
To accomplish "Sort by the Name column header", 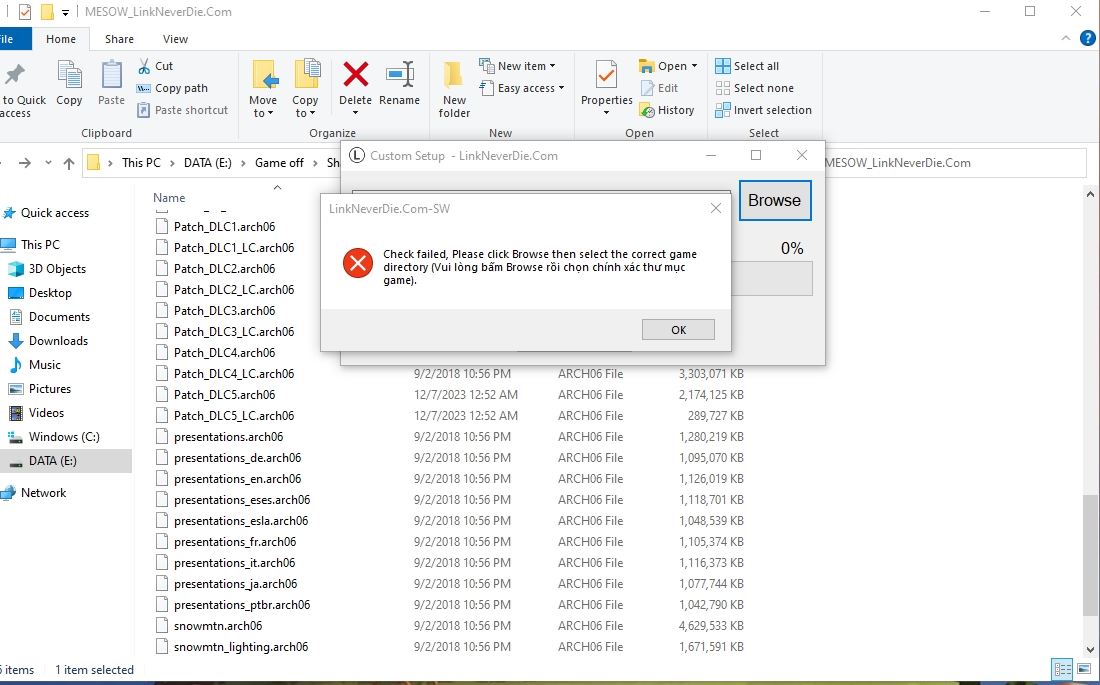I will pyautogui.click(x=169, y=198).
